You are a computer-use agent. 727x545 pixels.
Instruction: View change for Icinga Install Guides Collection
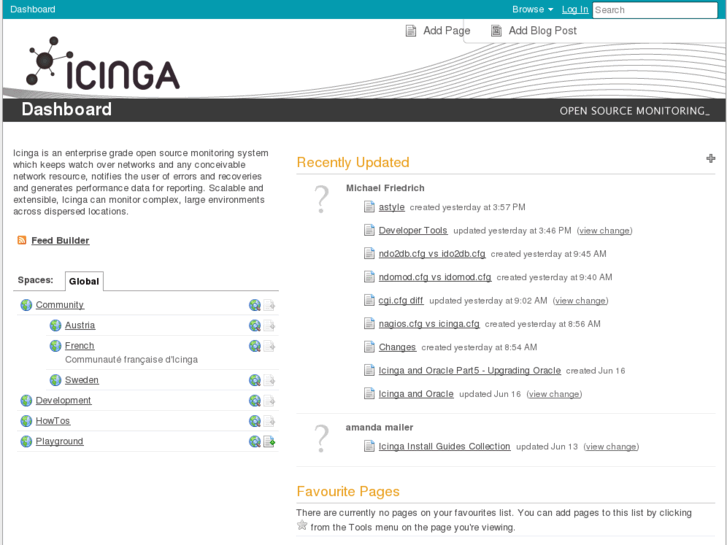coord(611,446)
